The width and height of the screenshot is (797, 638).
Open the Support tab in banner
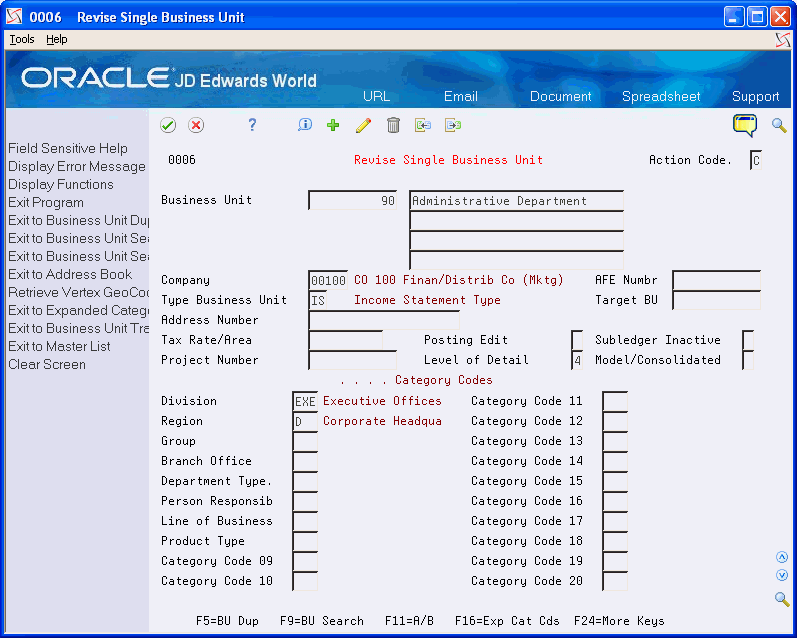pyautogui.click(x=755, y=97)
